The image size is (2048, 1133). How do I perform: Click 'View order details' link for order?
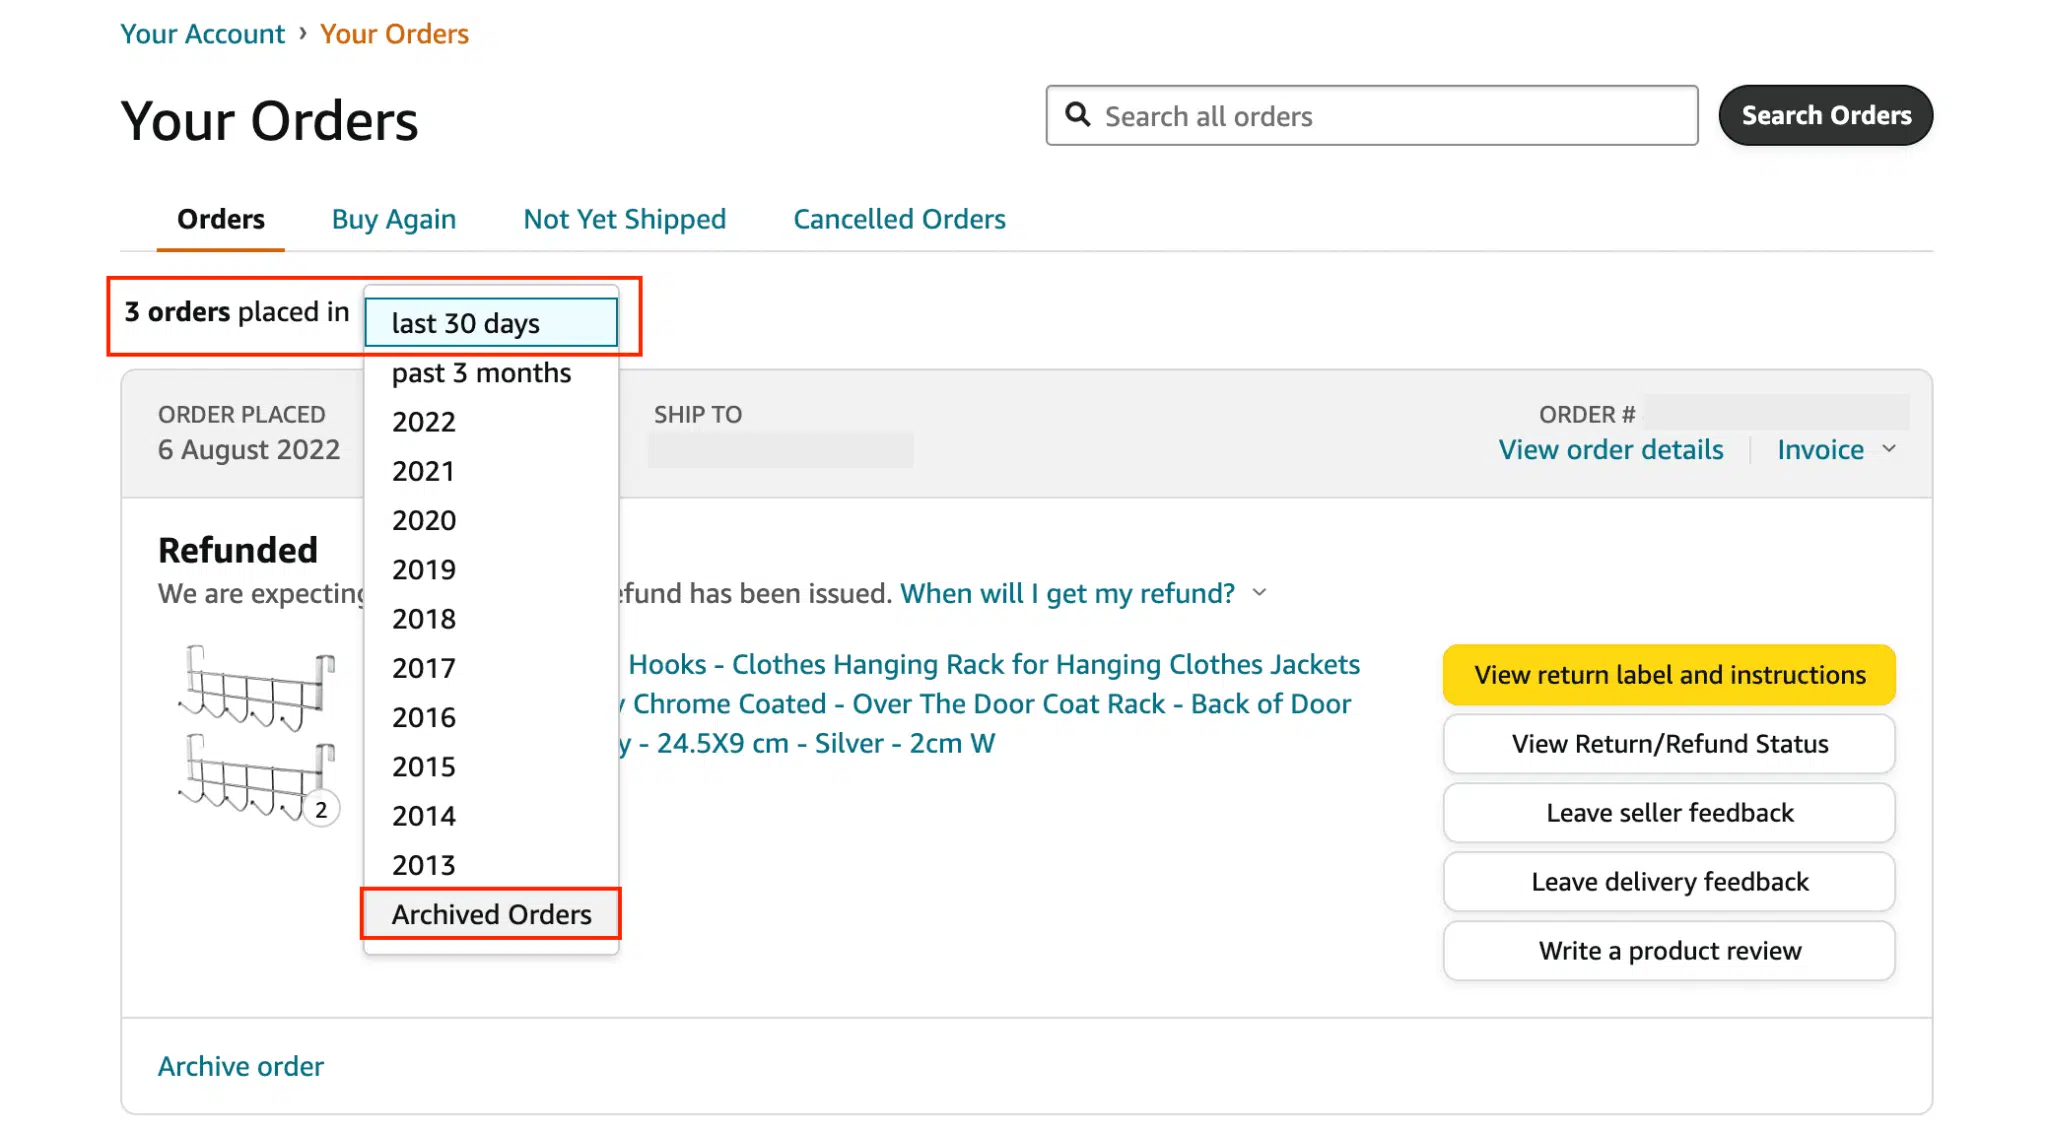point(1610,449)
